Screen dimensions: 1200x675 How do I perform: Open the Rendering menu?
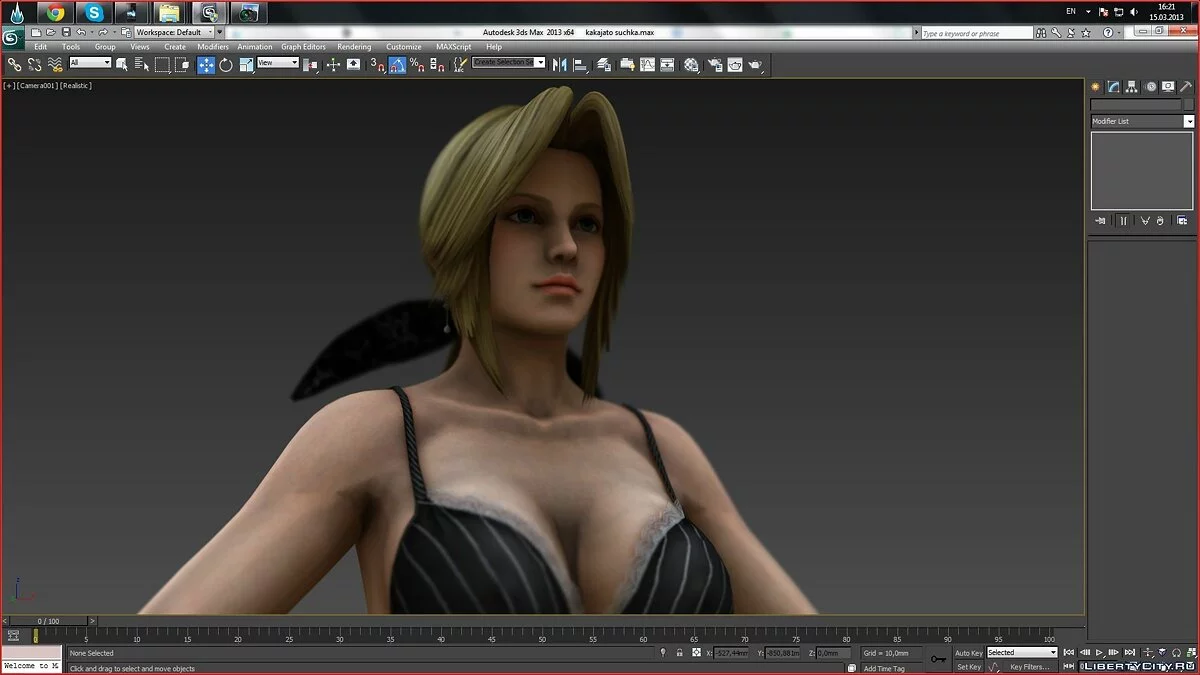pos(354,47)
